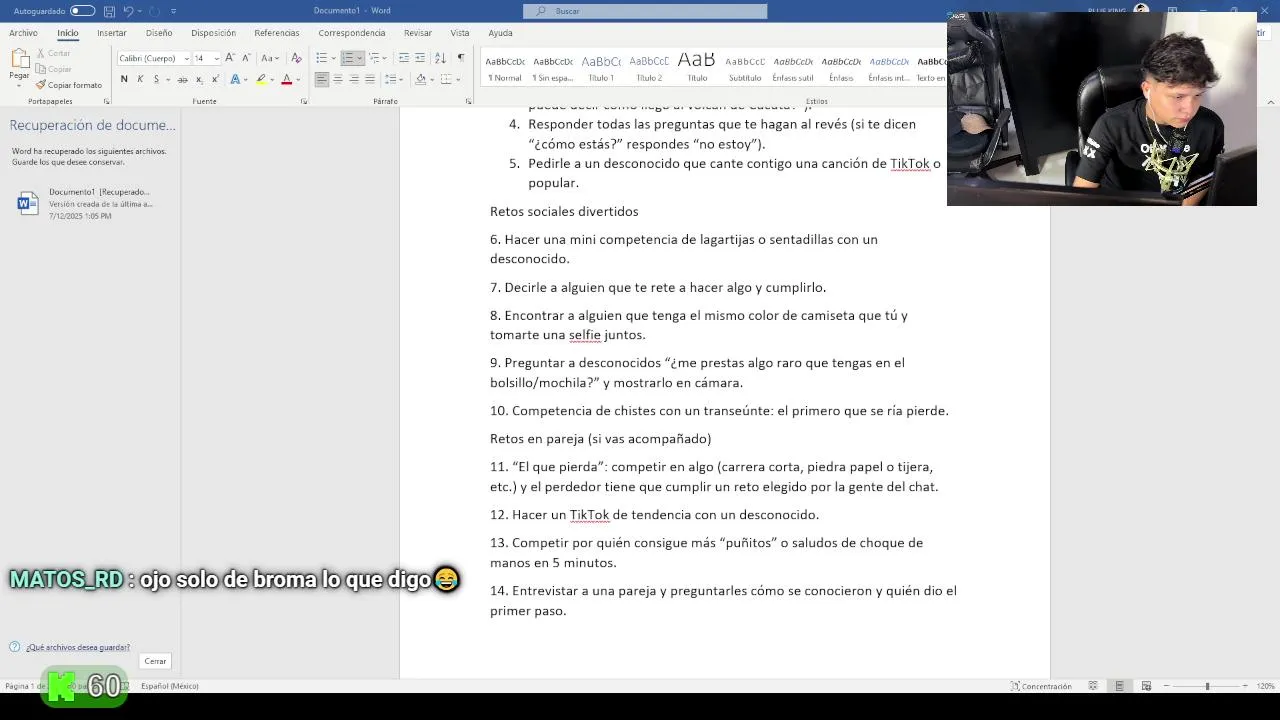Viewport: 1280px width, 720px height.
Task: Click Copiar formato paintbrush
Action: tap(68, 85)
